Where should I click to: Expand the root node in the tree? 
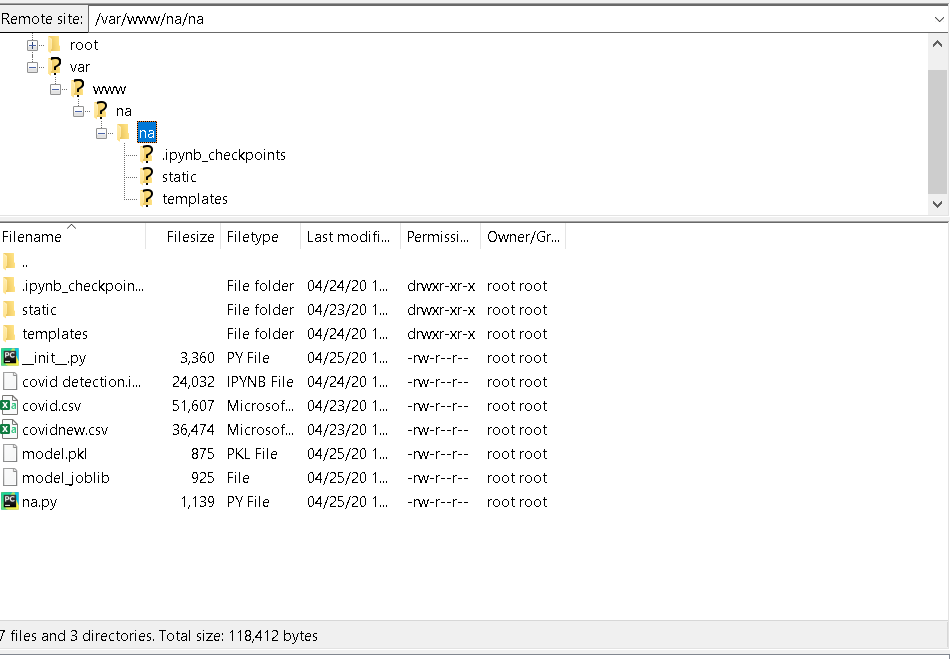pos(33,44)
